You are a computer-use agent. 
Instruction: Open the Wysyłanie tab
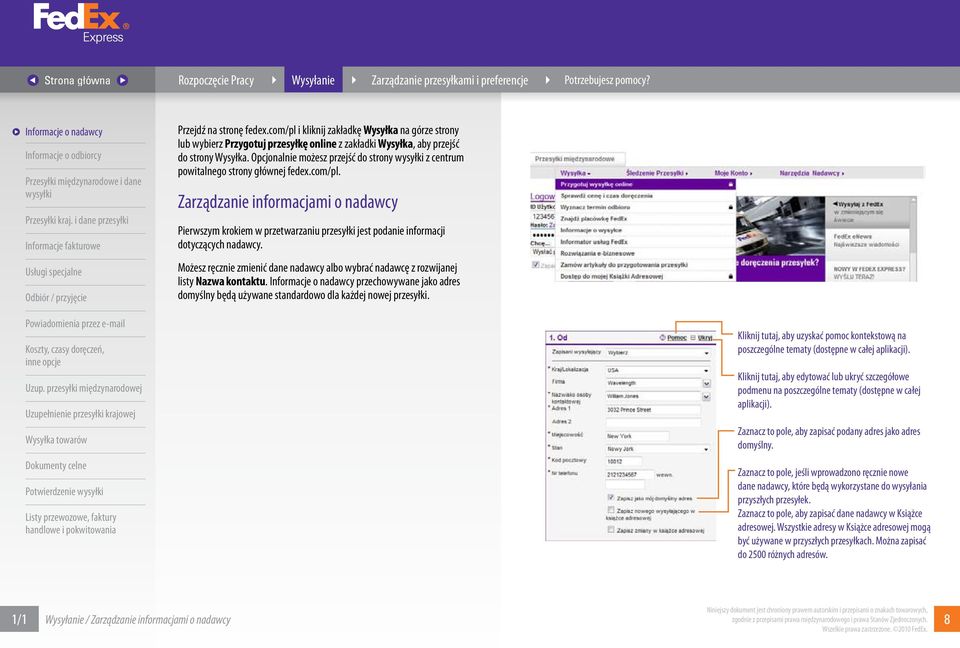coord(313,80)
